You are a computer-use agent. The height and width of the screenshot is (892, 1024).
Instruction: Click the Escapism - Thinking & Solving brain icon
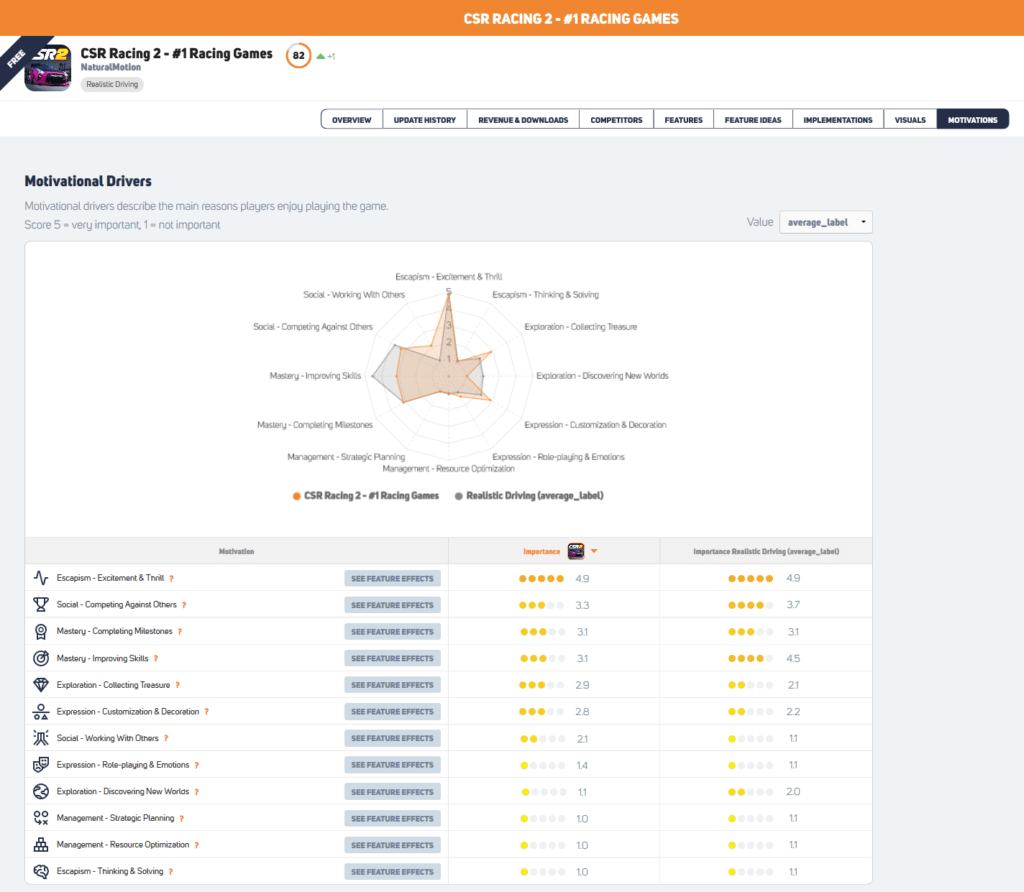(40, 871)
